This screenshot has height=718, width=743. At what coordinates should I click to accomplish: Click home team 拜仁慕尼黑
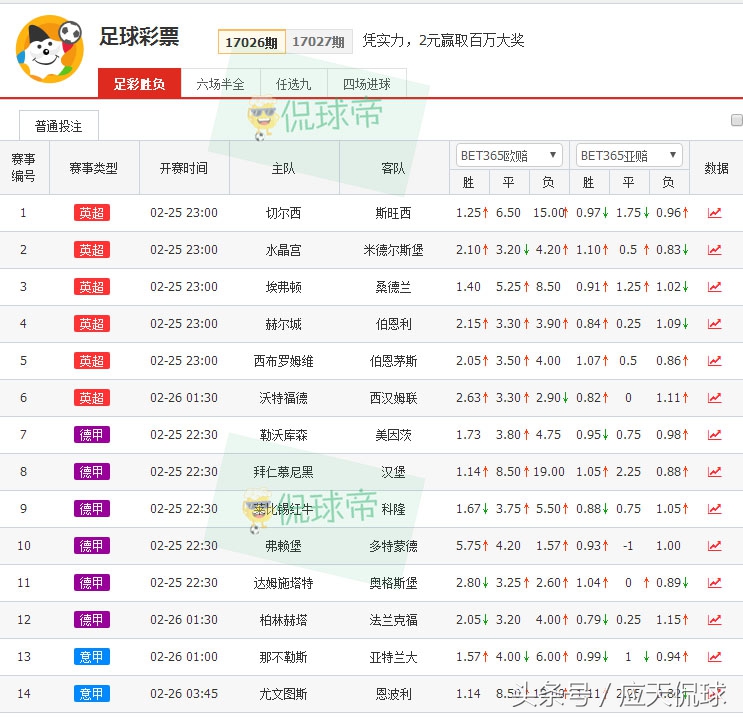[x=283, y=472]
